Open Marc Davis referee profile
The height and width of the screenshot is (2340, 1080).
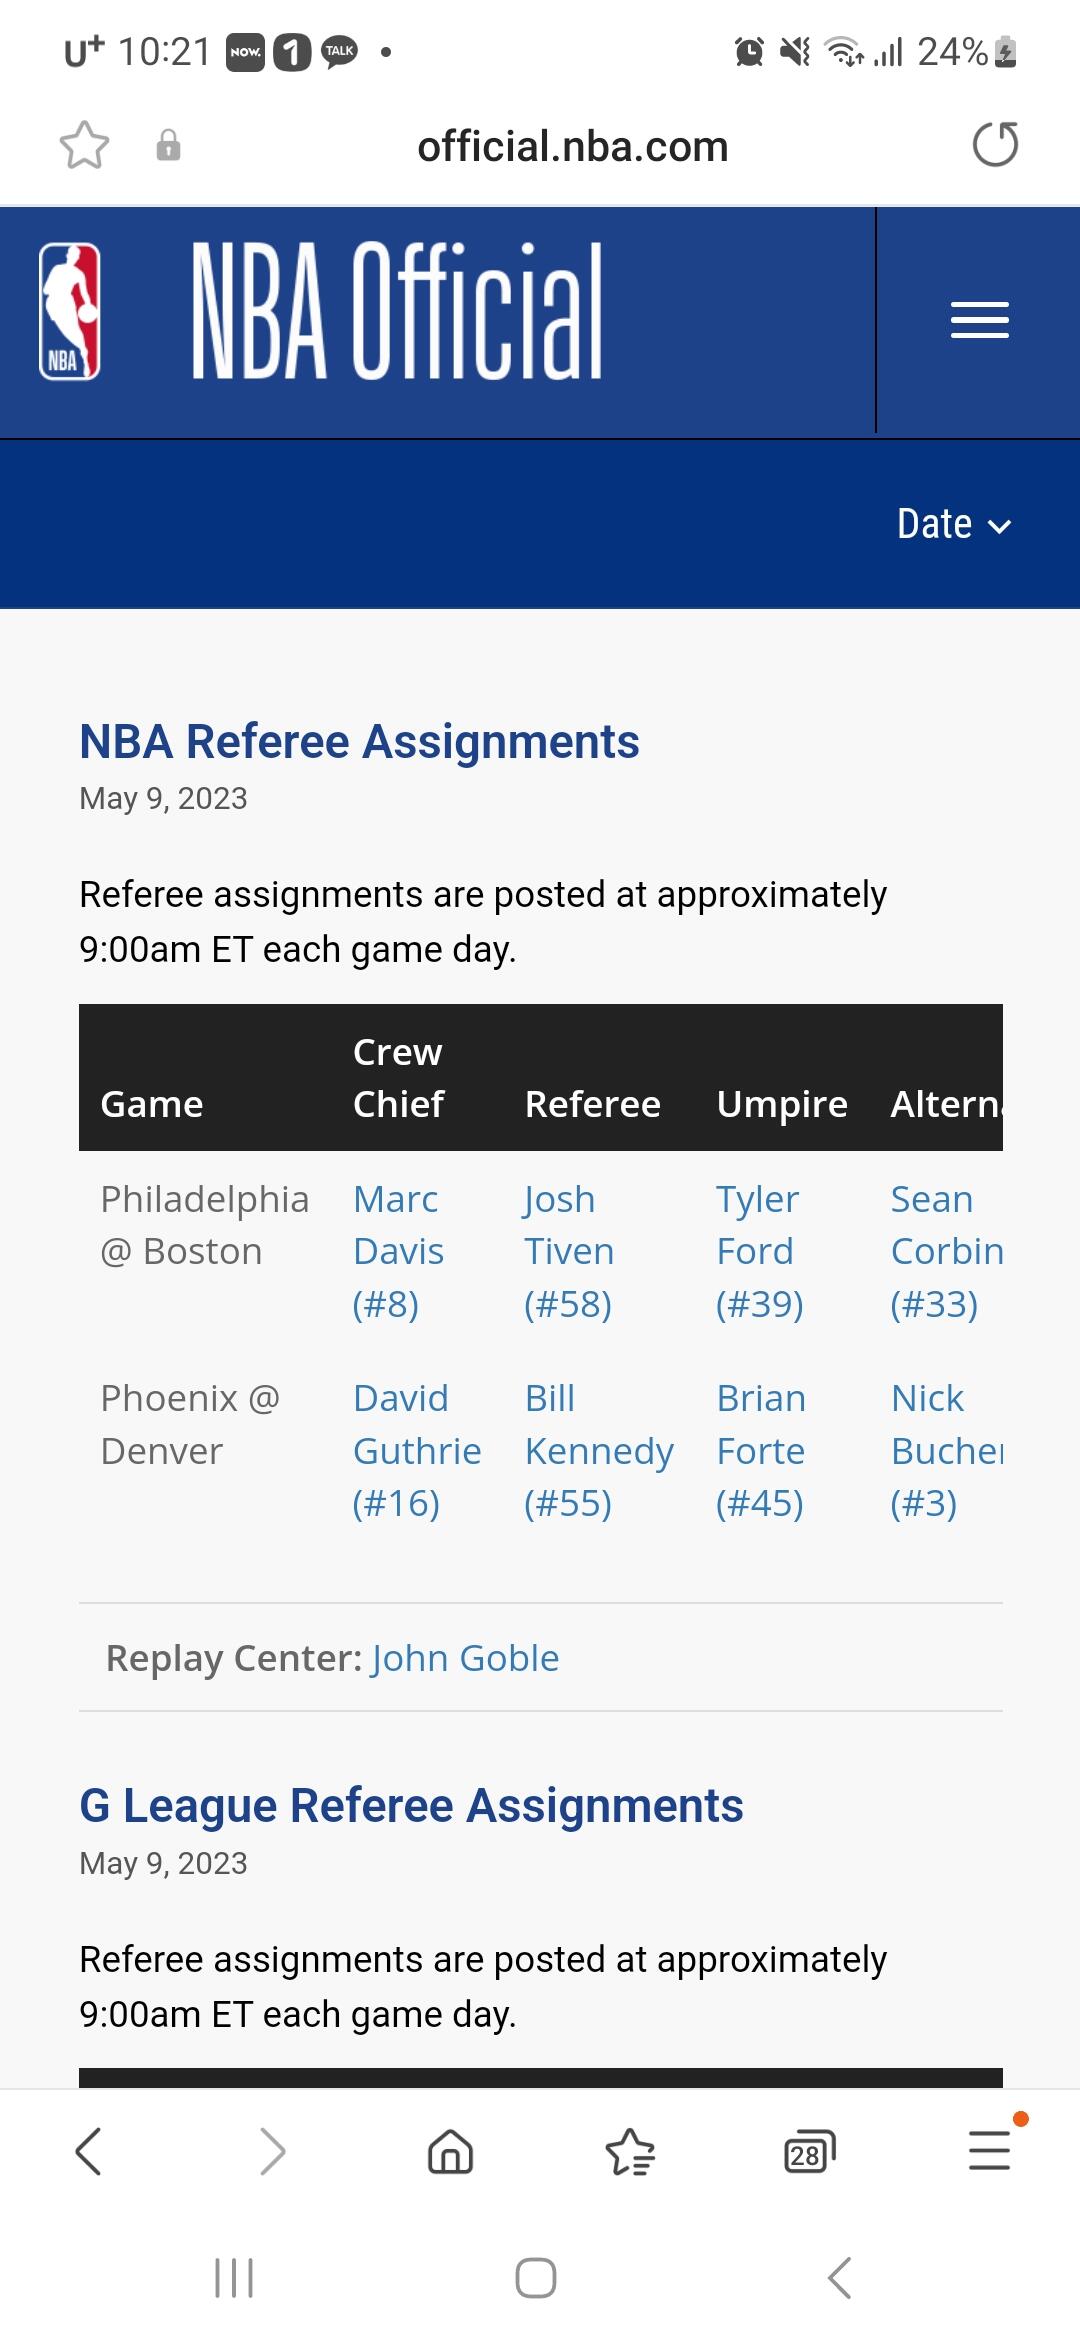(398, 1251)
